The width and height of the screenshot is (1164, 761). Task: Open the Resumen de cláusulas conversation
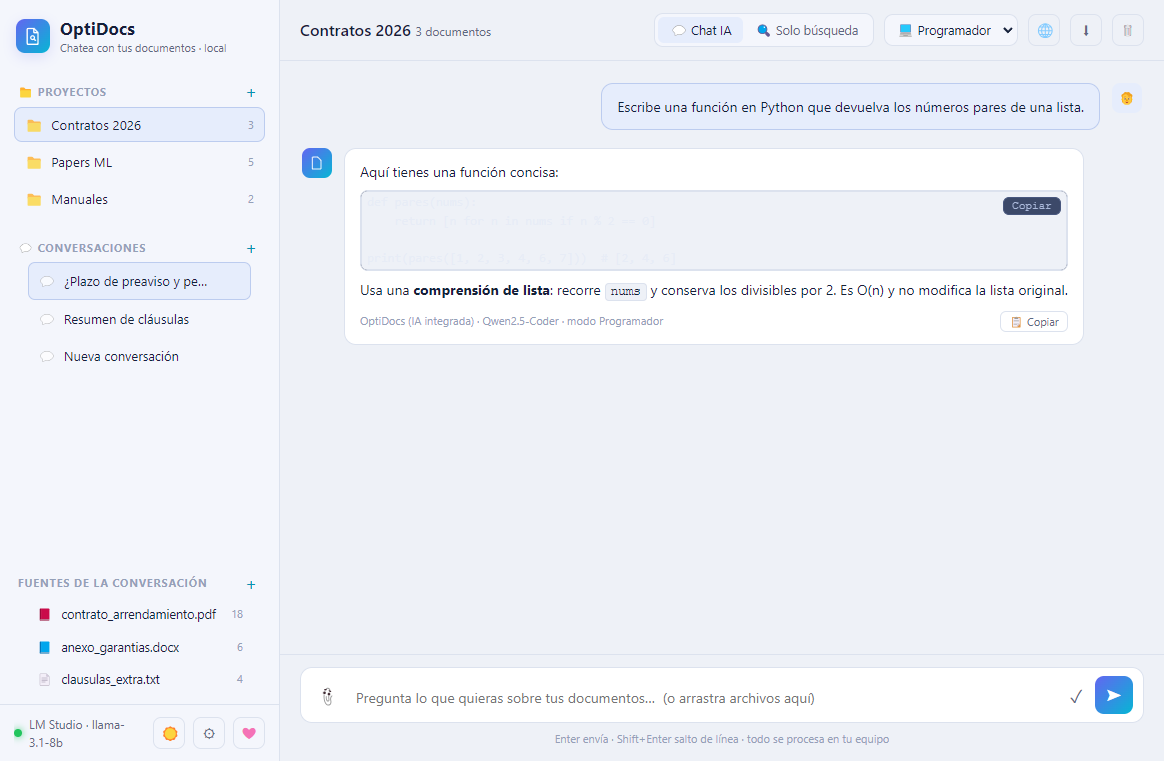click(x=140, y=319)
